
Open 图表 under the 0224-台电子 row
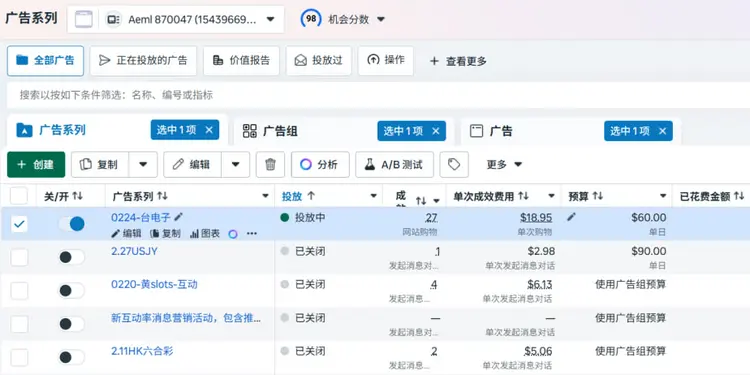point(205,234)
